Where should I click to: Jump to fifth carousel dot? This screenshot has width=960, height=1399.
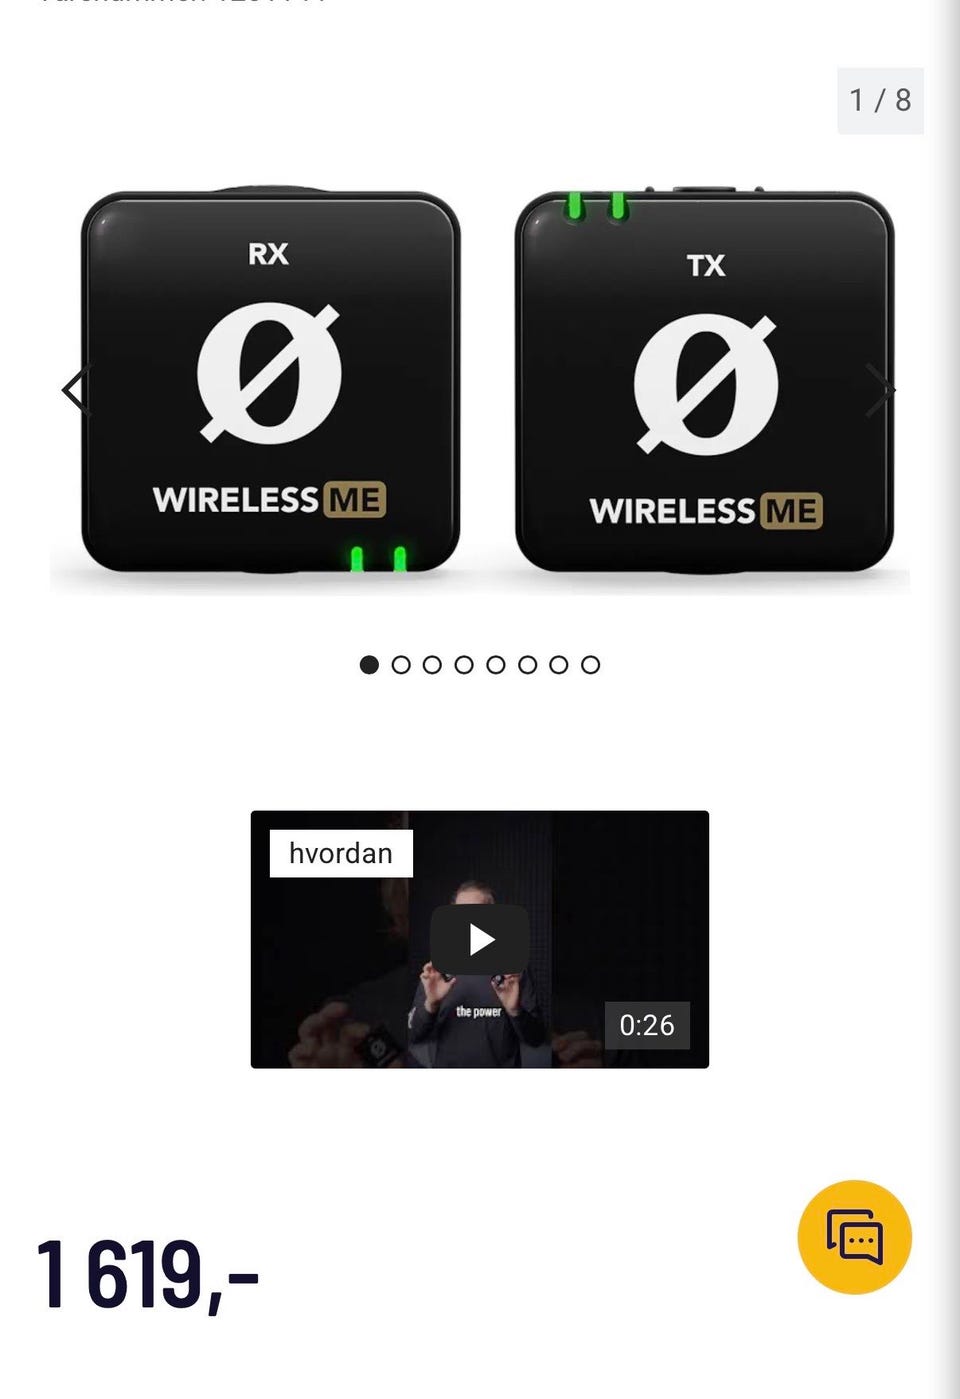(496, 665)
